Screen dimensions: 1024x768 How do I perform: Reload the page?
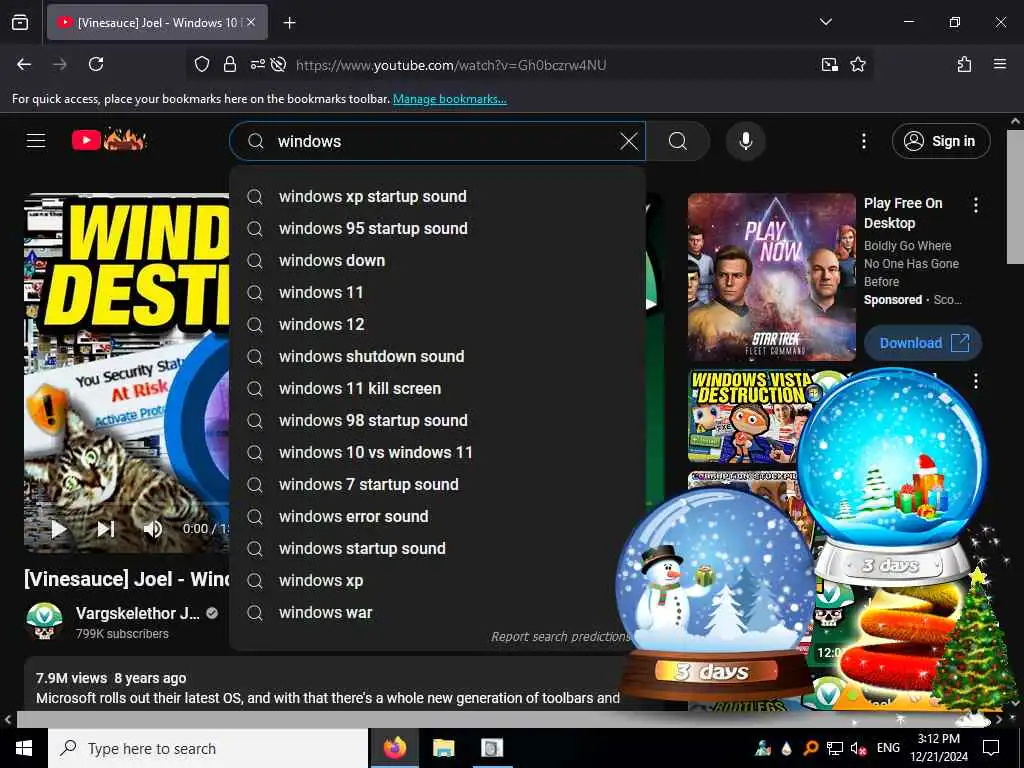pyautogui.click(x=96, y=64)
